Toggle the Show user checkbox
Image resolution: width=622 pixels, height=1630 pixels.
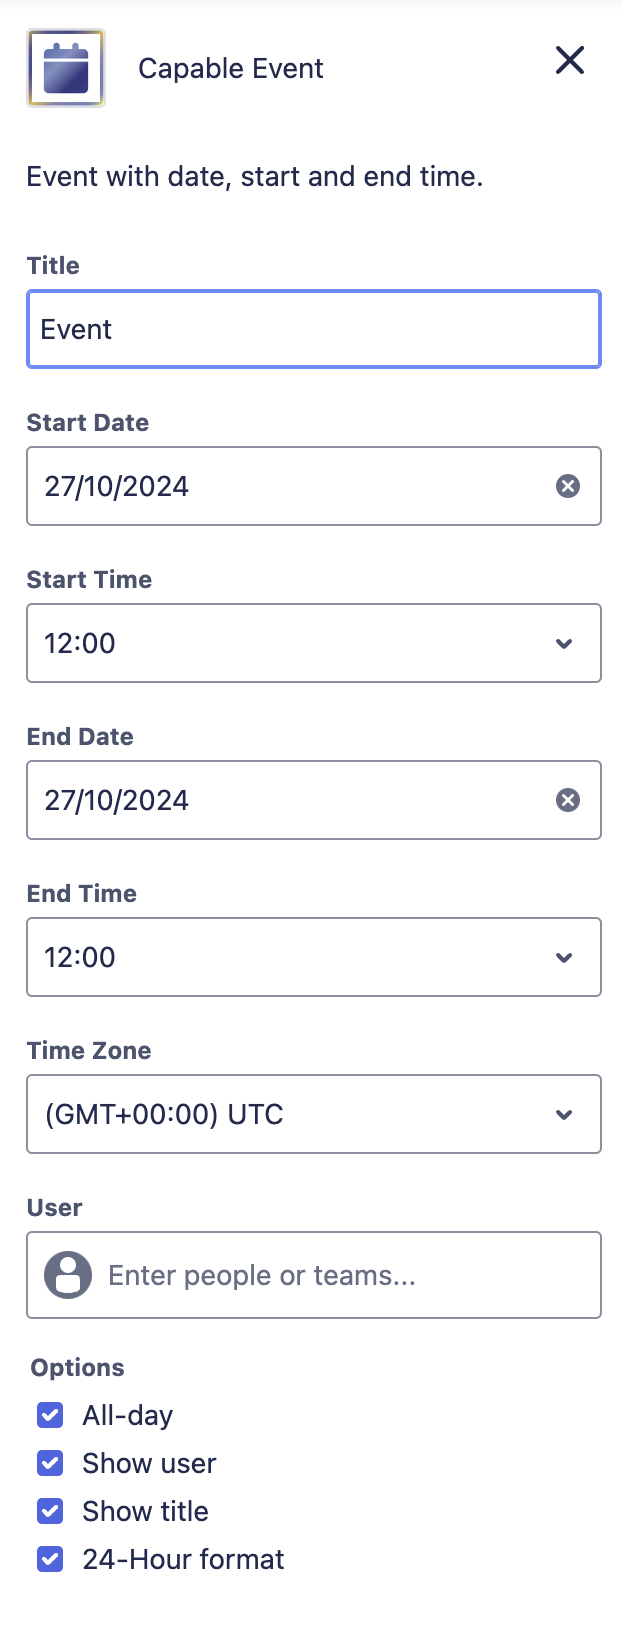[x=50, y=1463]
